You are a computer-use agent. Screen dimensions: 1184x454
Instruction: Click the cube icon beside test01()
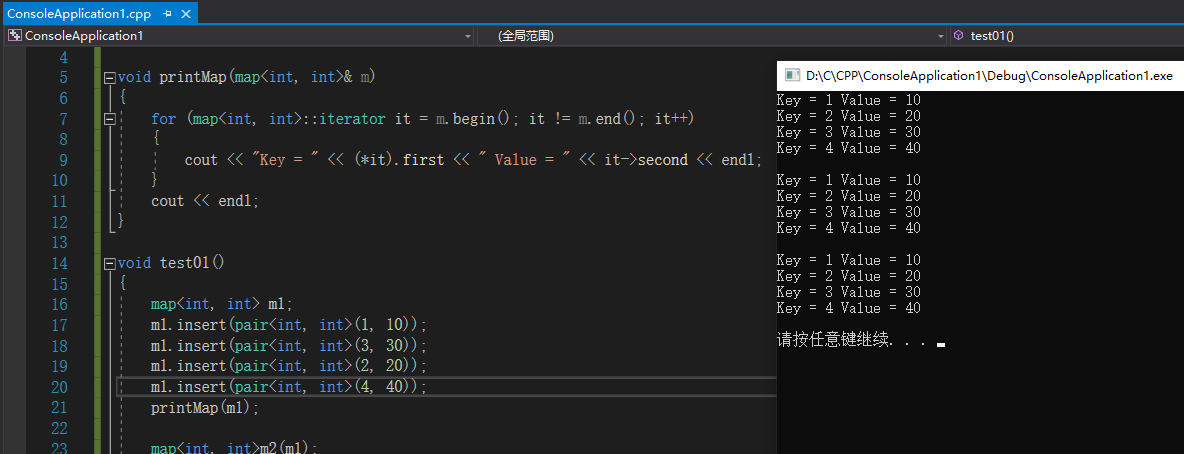[x=958, y=36]
